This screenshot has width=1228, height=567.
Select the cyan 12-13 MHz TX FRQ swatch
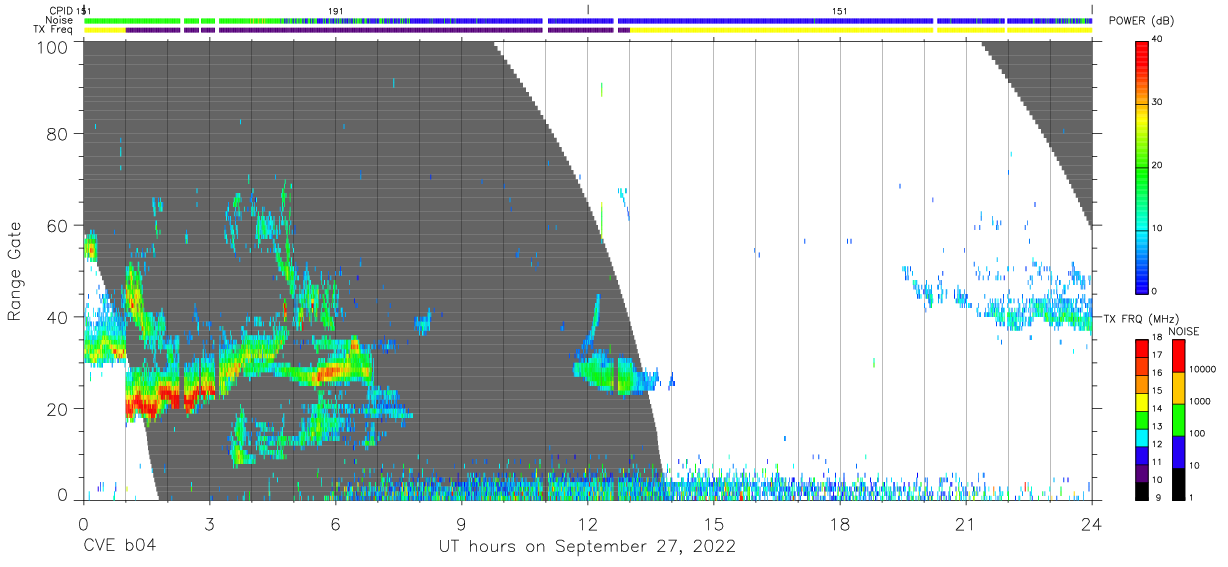pos(1142,436)
